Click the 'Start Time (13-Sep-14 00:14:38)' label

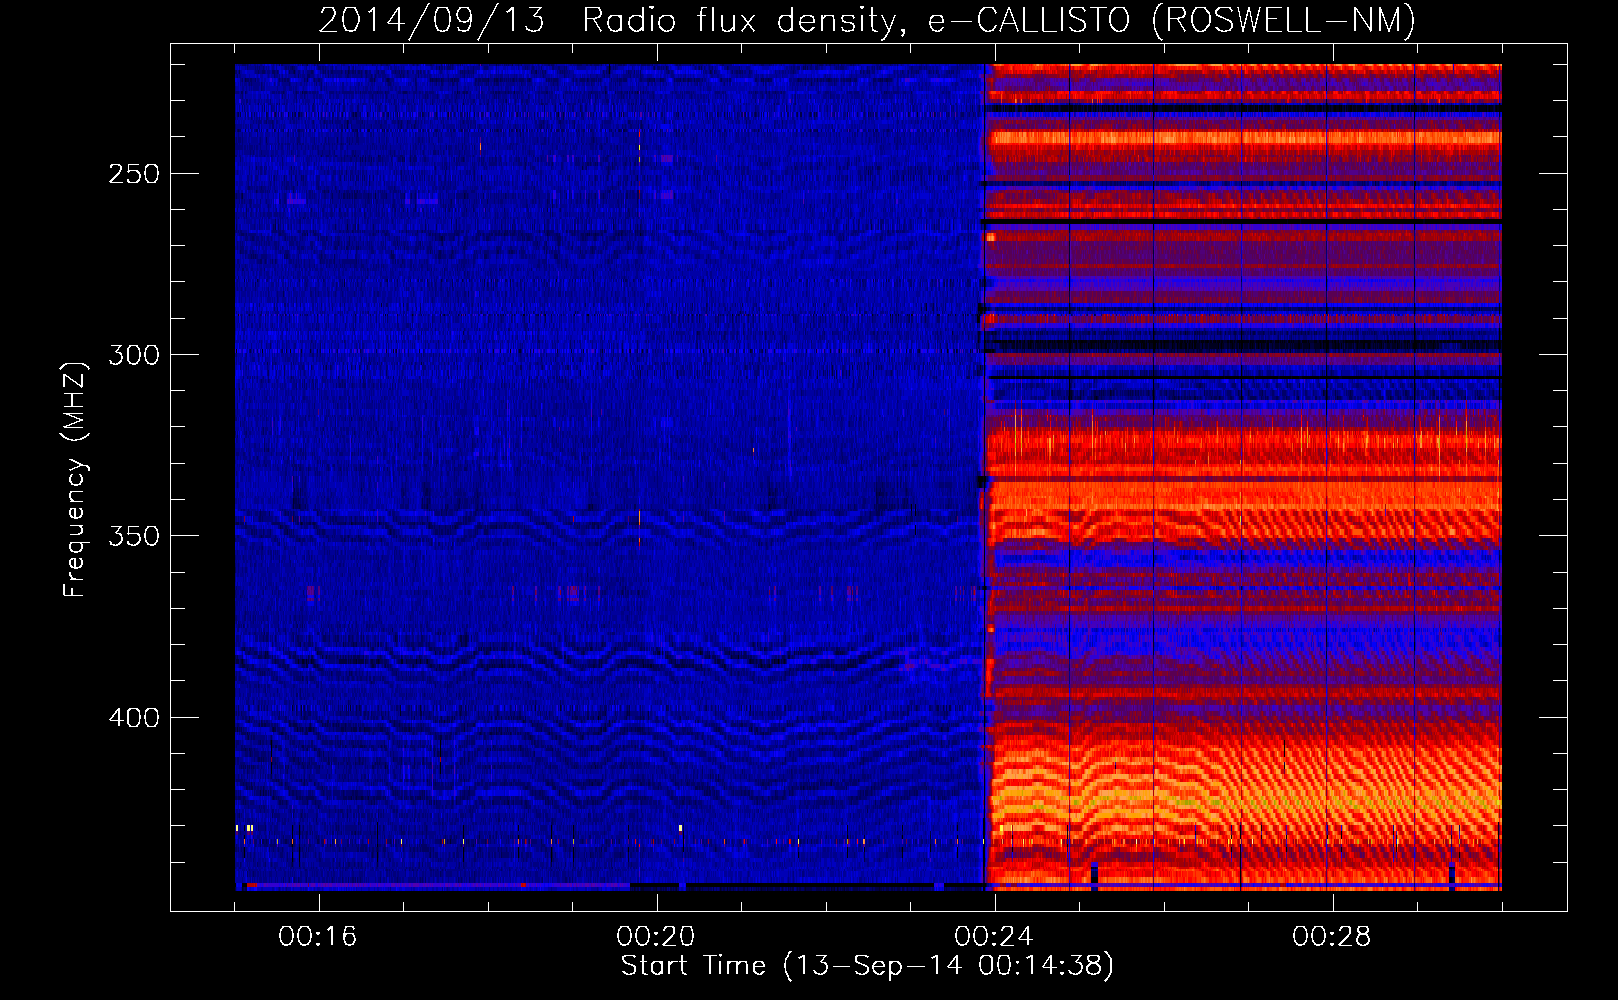click(867, 966)
